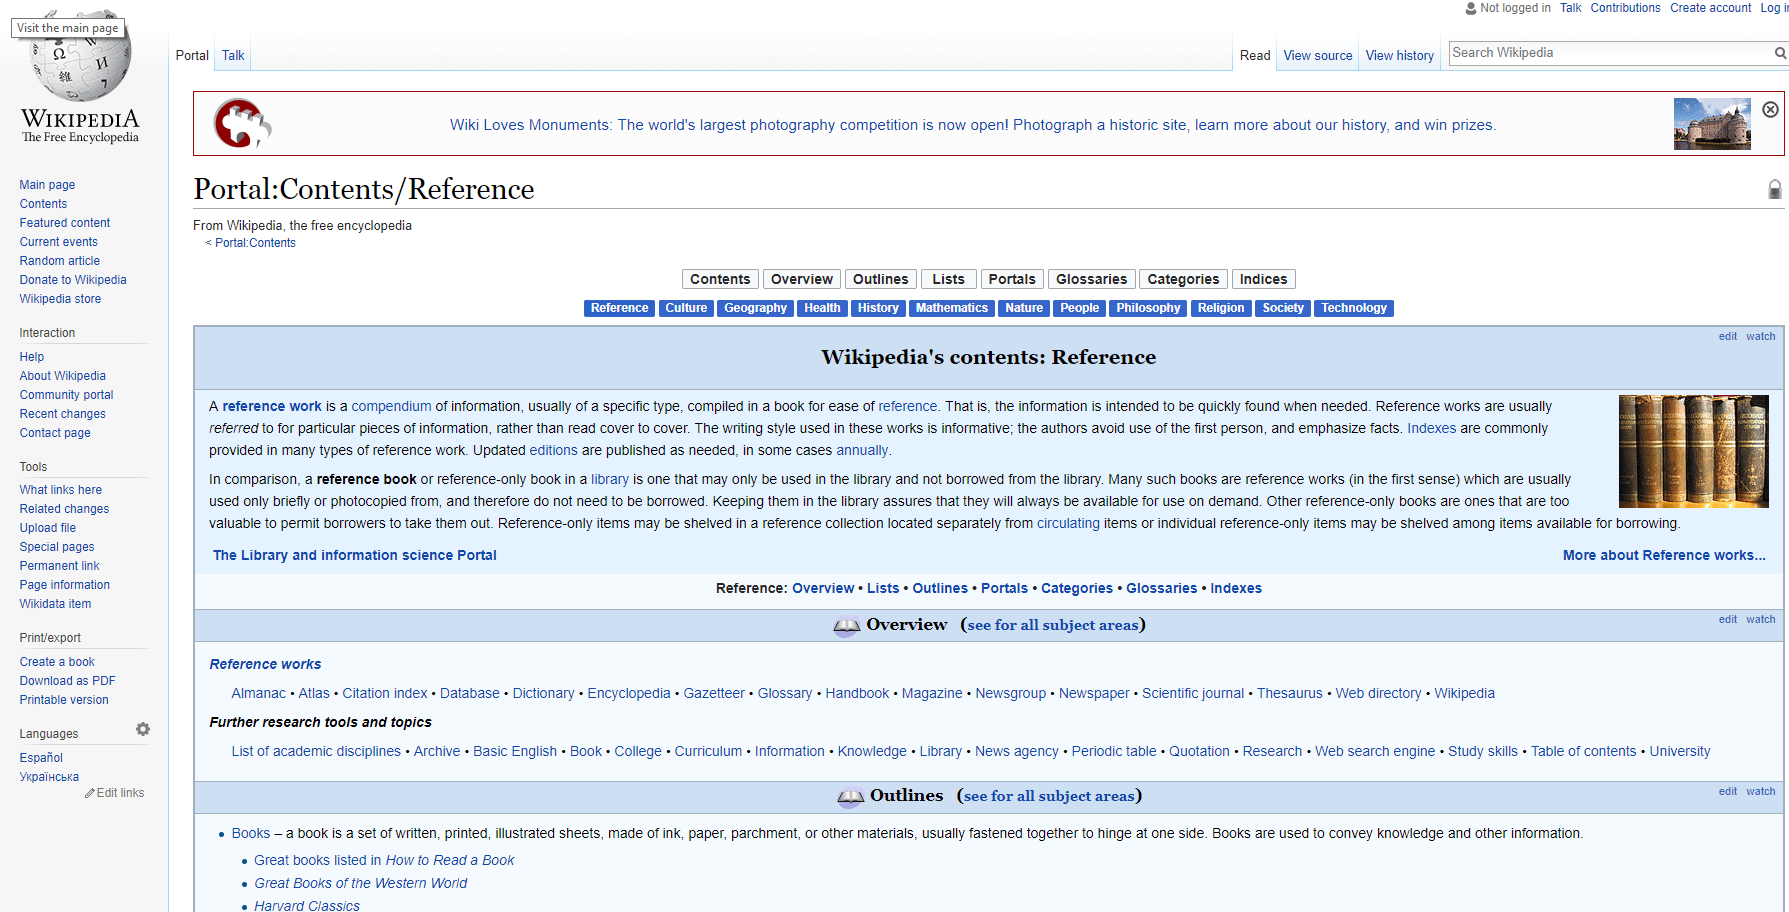Open the Outlines navigation button

point(880,279)
